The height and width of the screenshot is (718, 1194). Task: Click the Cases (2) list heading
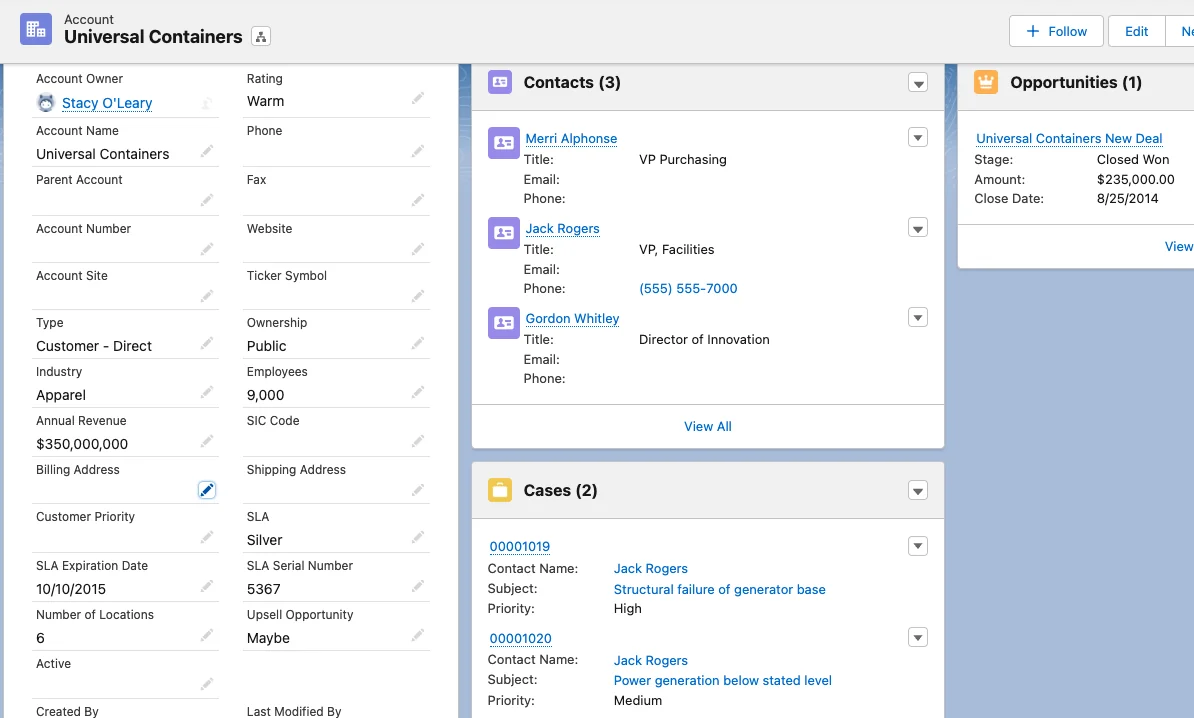click(560, 490)
